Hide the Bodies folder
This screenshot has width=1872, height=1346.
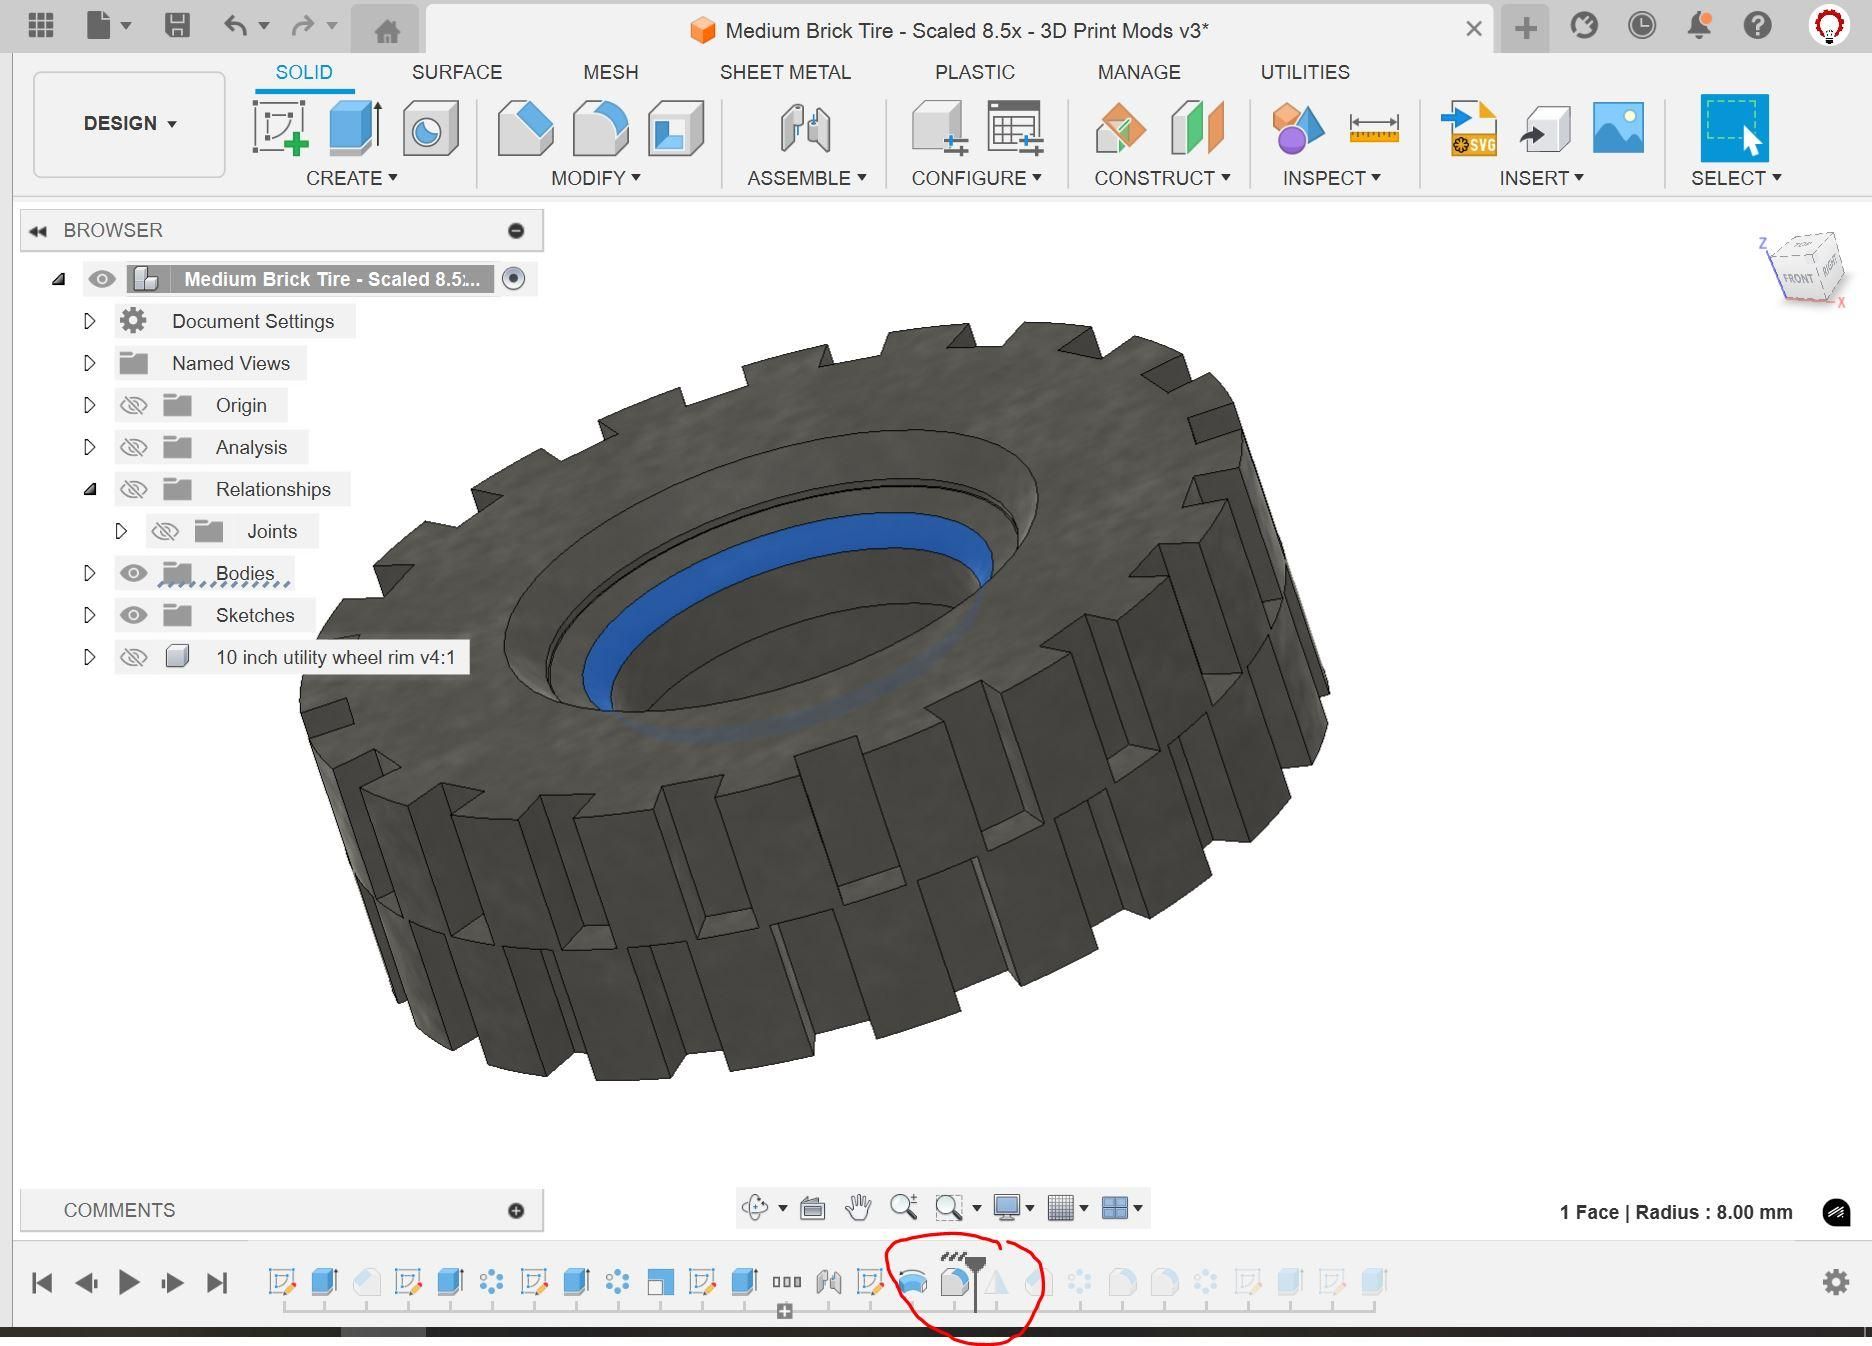pos(133,573)
